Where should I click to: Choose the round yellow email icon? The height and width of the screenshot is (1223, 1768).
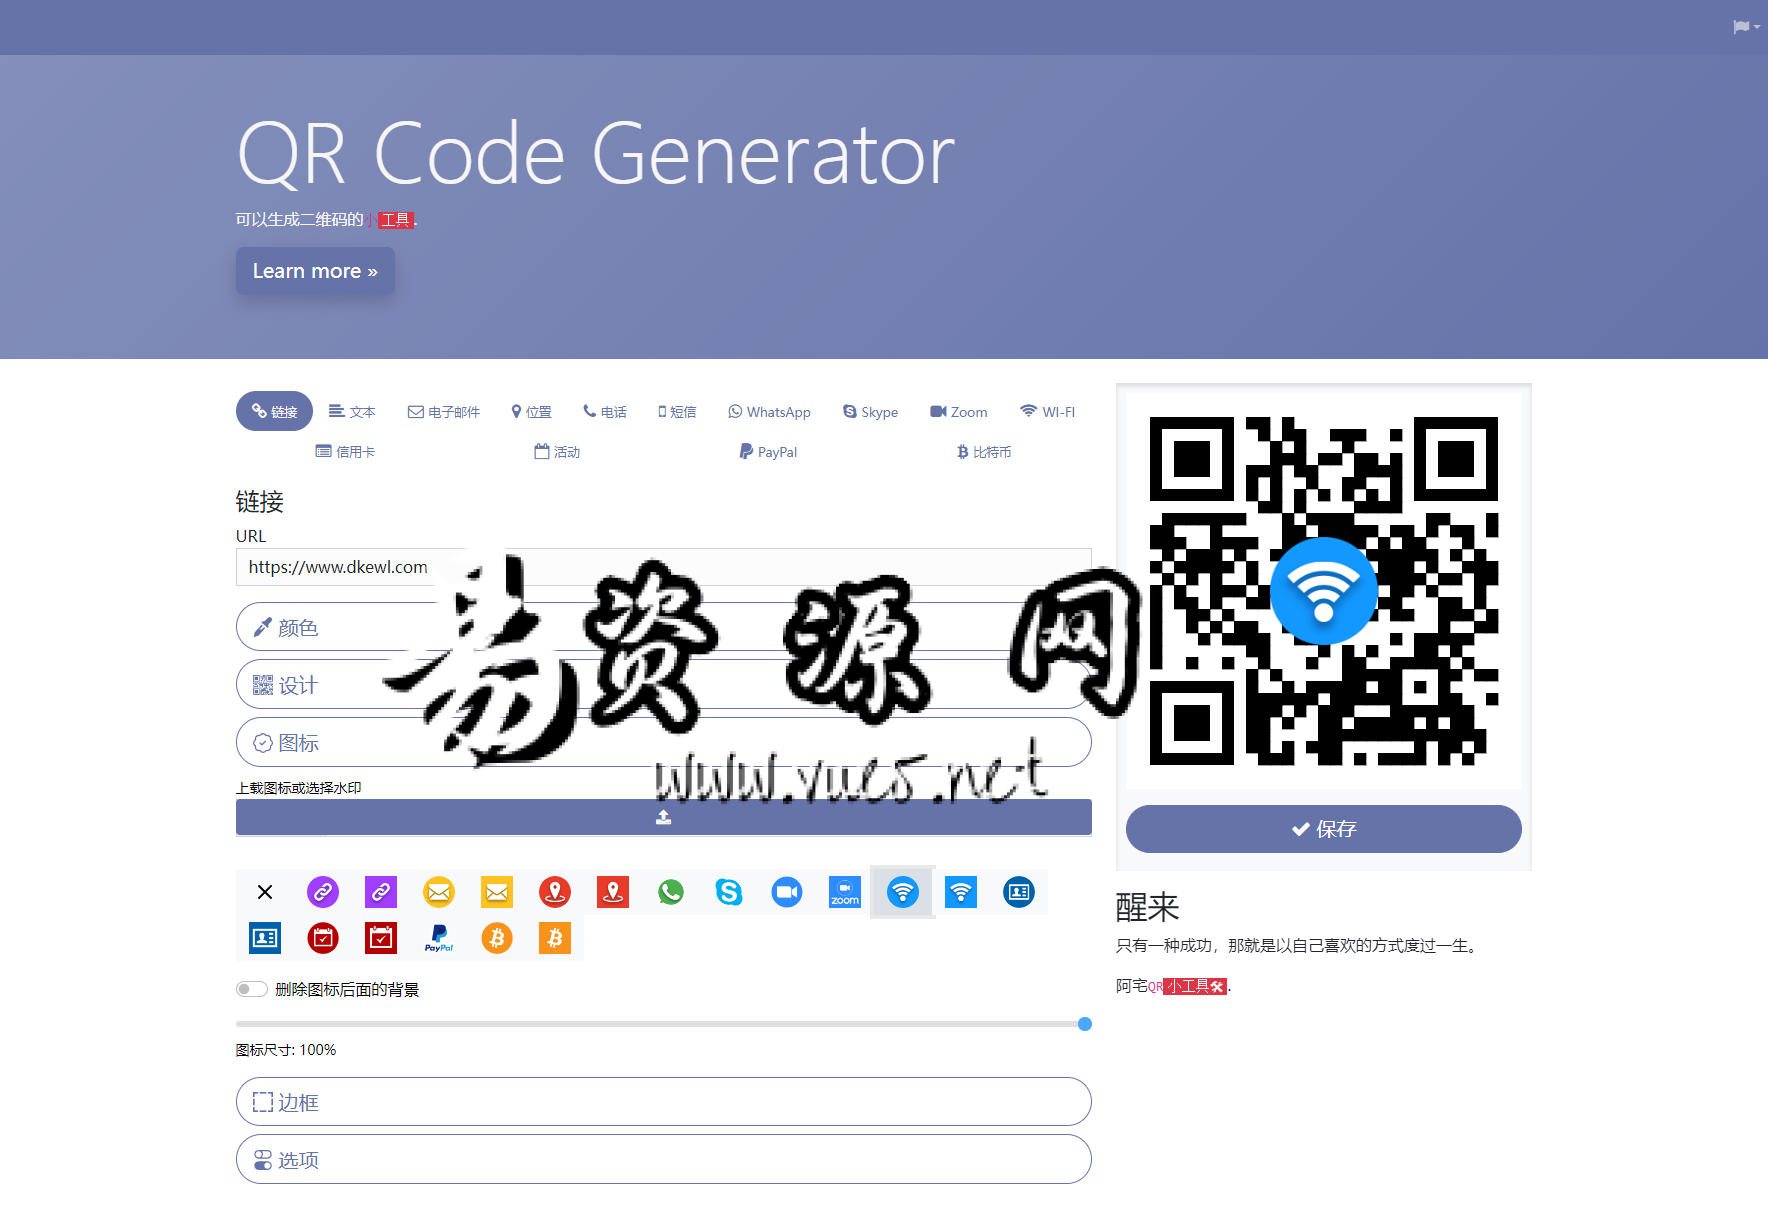pos(439,892)
